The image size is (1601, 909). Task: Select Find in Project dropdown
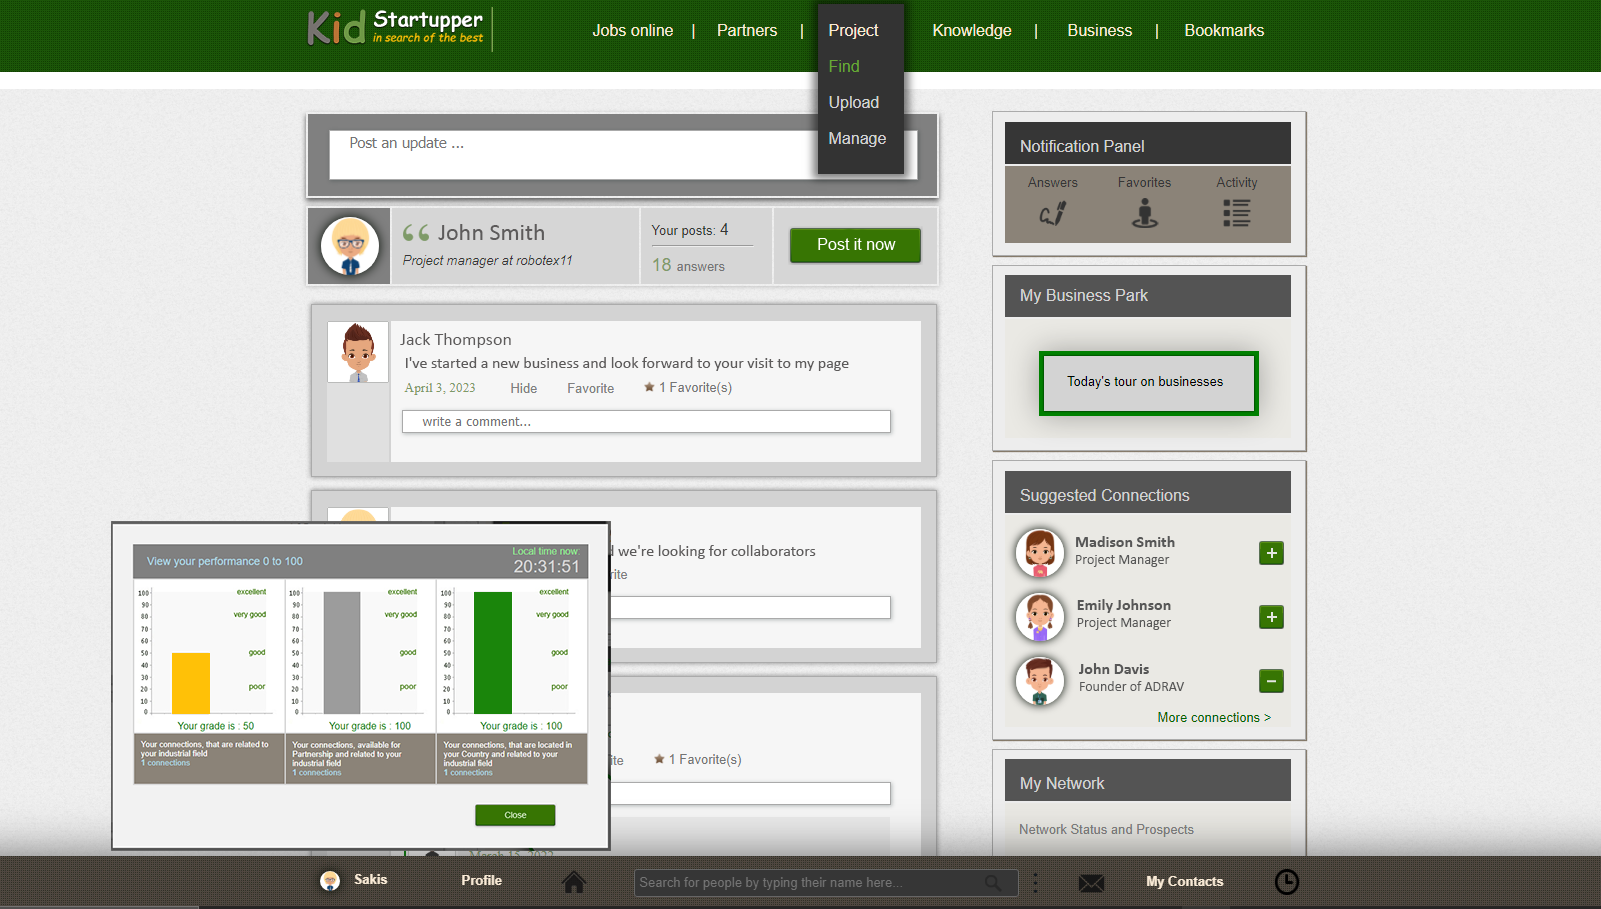[844, 67]
